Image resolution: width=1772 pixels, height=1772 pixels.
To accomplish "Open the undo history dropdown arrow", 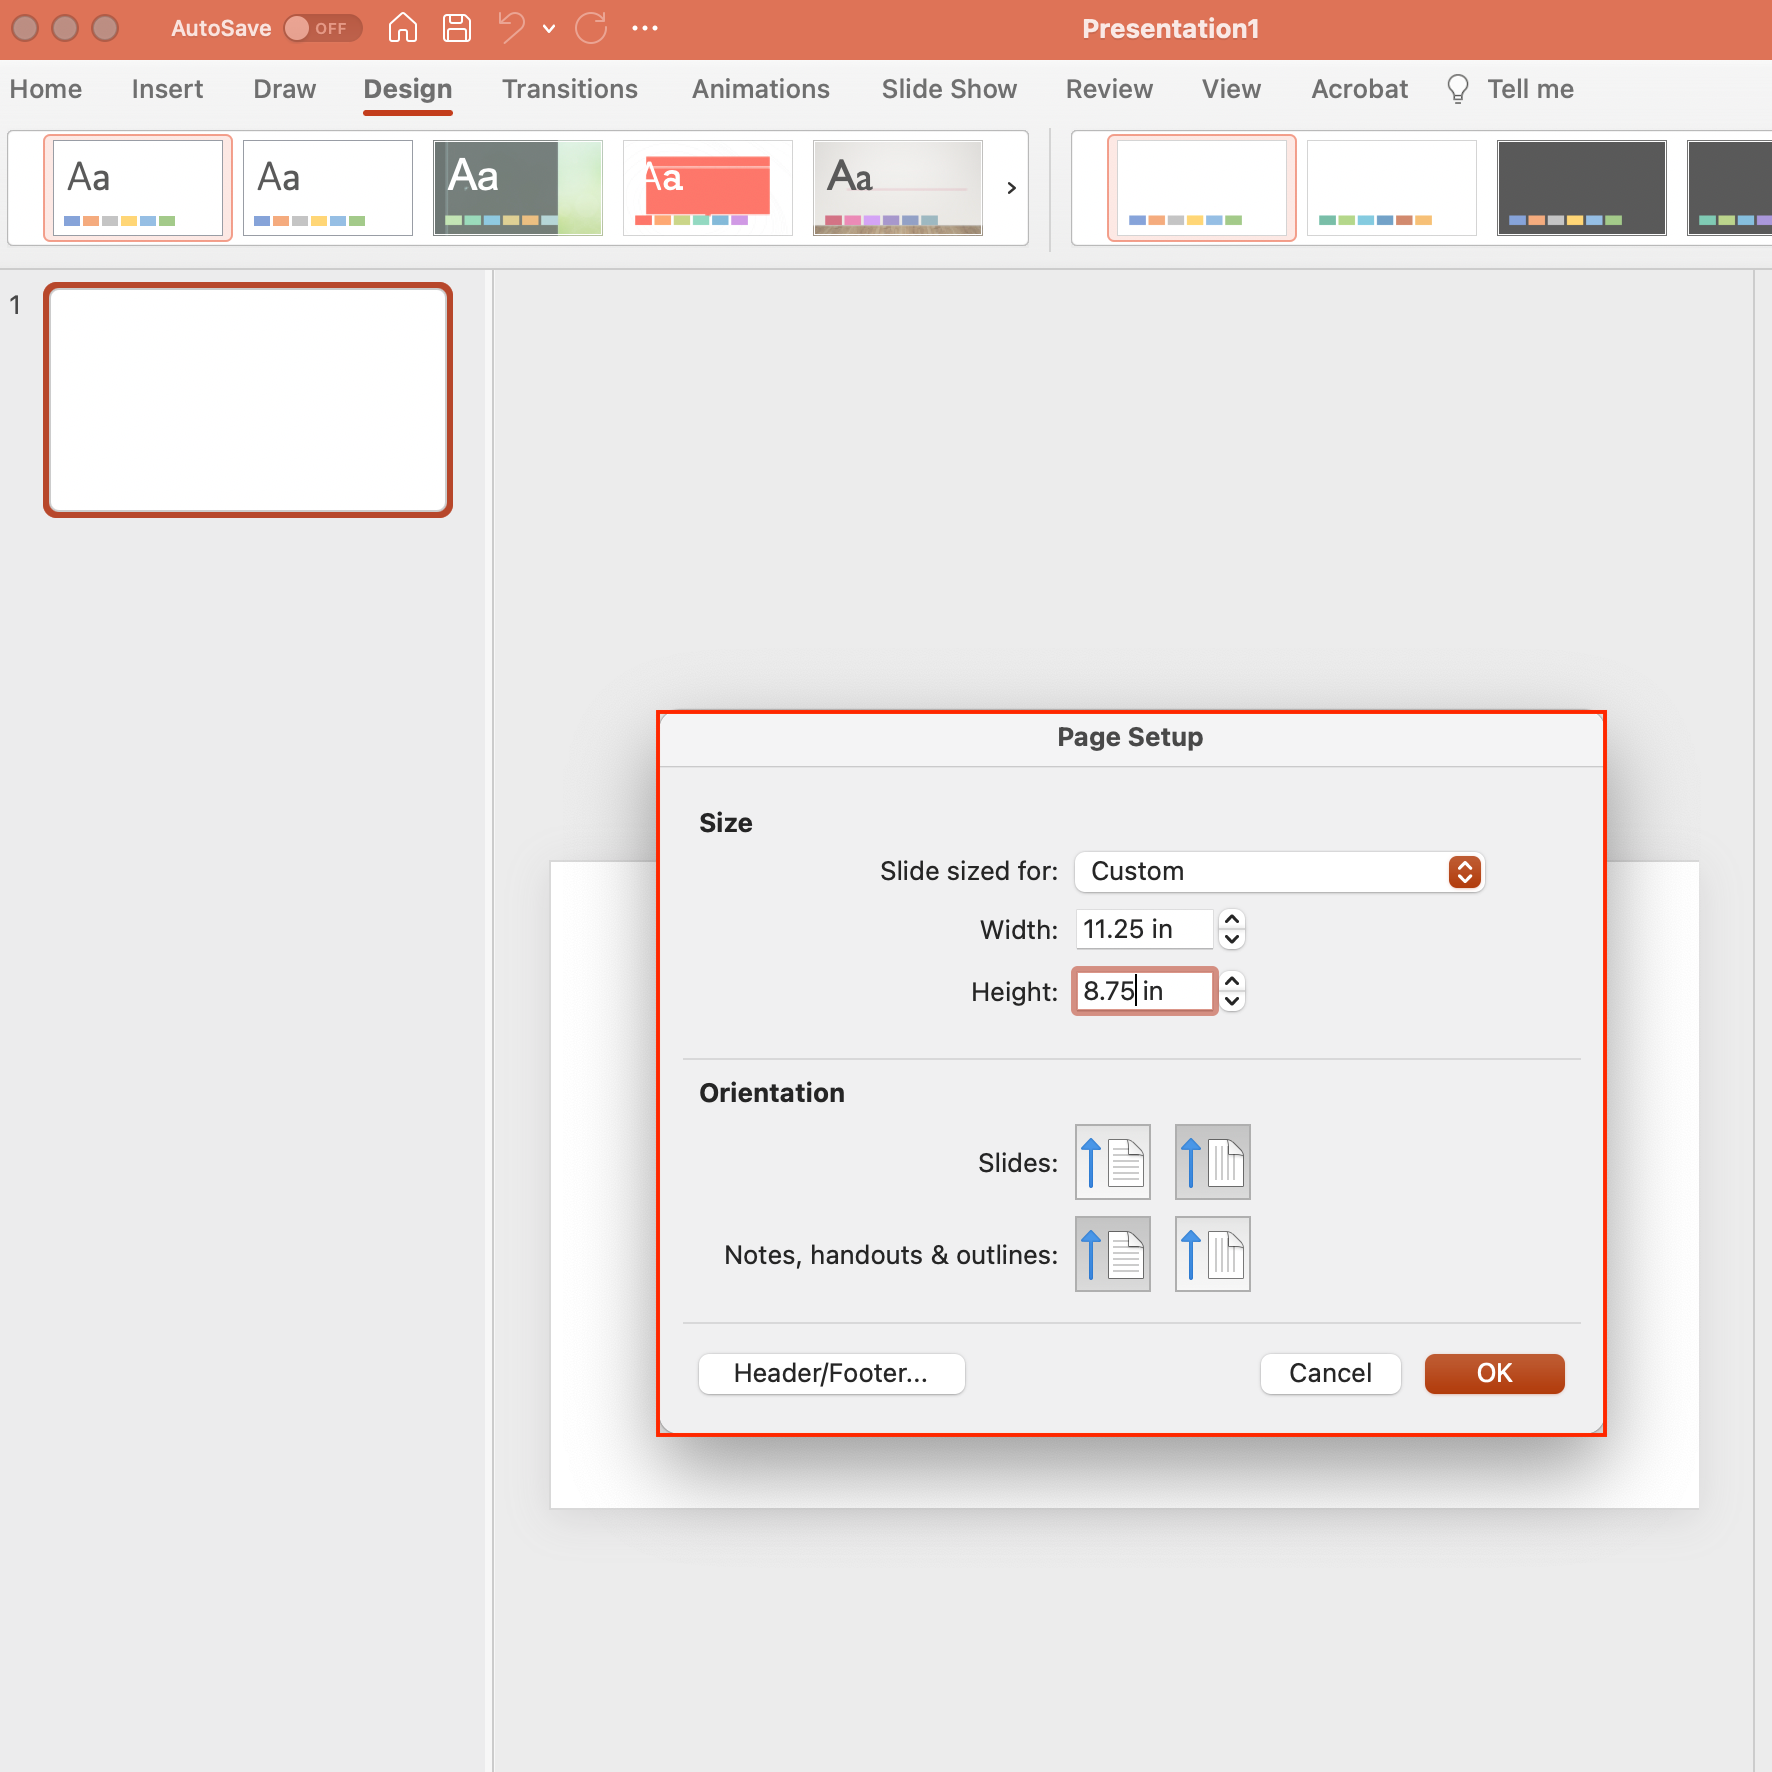I will coord(549,28).
